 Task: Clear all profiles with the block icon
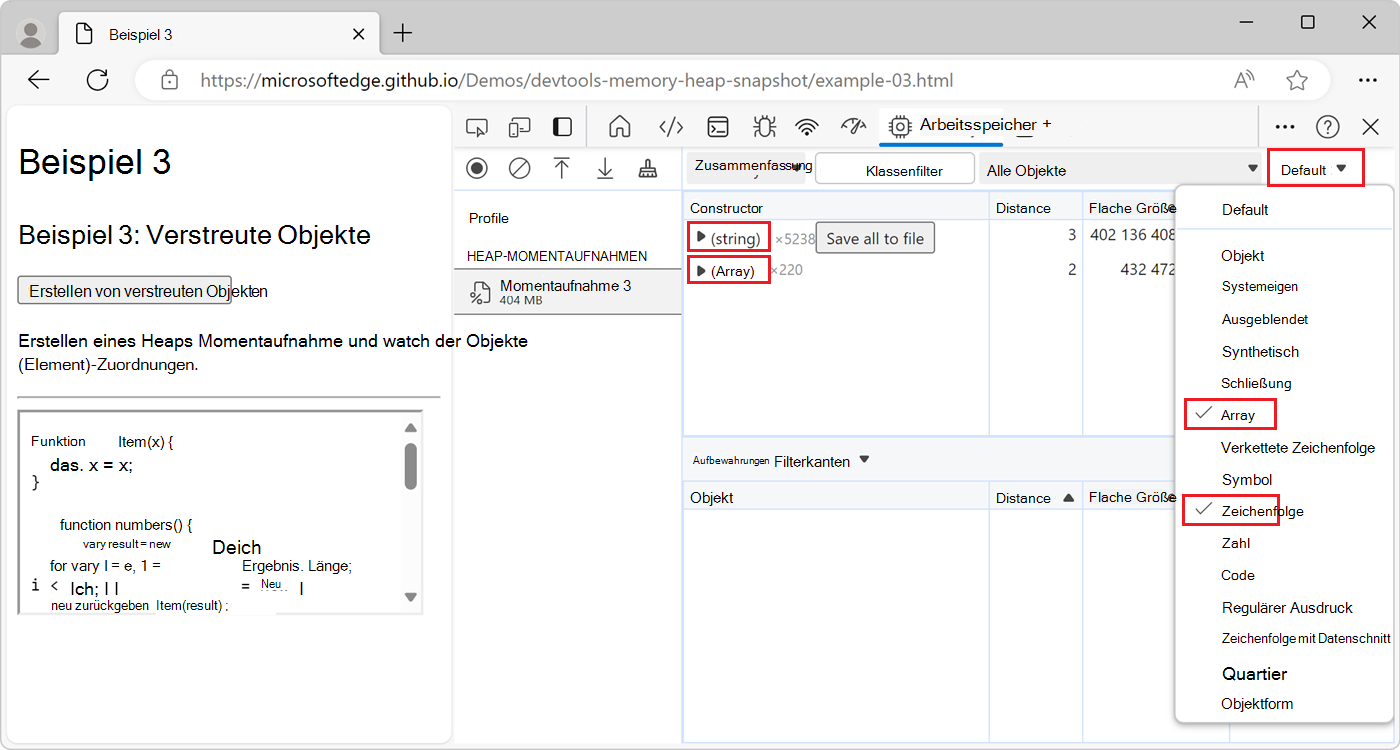(x=519, y=169)
